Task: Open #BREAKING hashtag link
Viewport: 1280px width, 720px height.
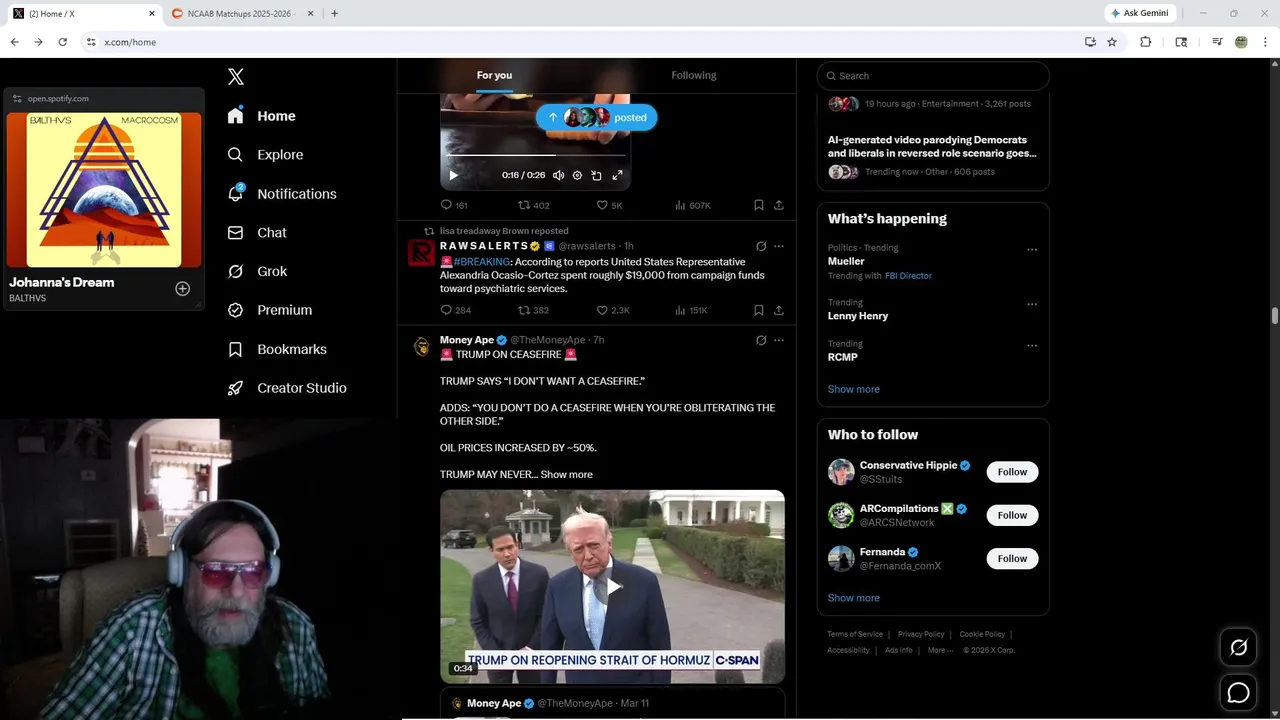Action: [482, 262]
